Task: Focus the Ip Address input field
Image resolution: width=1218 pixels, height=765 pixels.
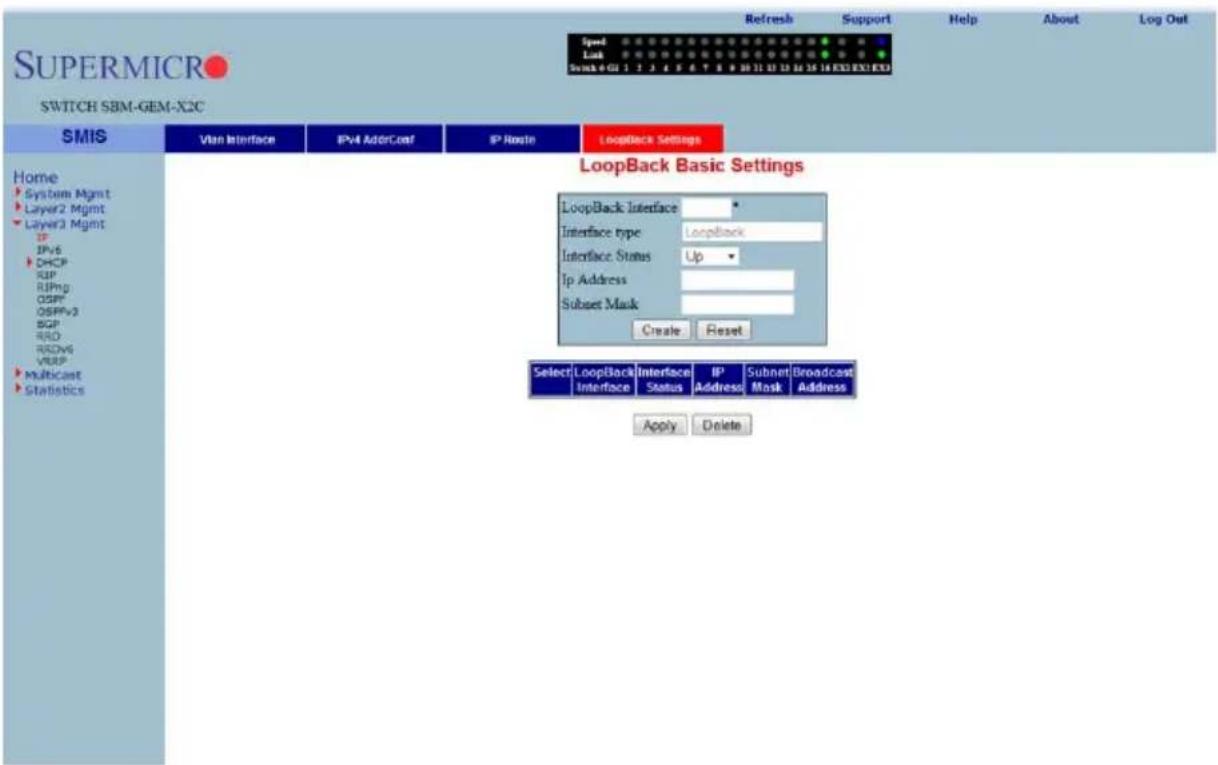Action: click(738, 280)
